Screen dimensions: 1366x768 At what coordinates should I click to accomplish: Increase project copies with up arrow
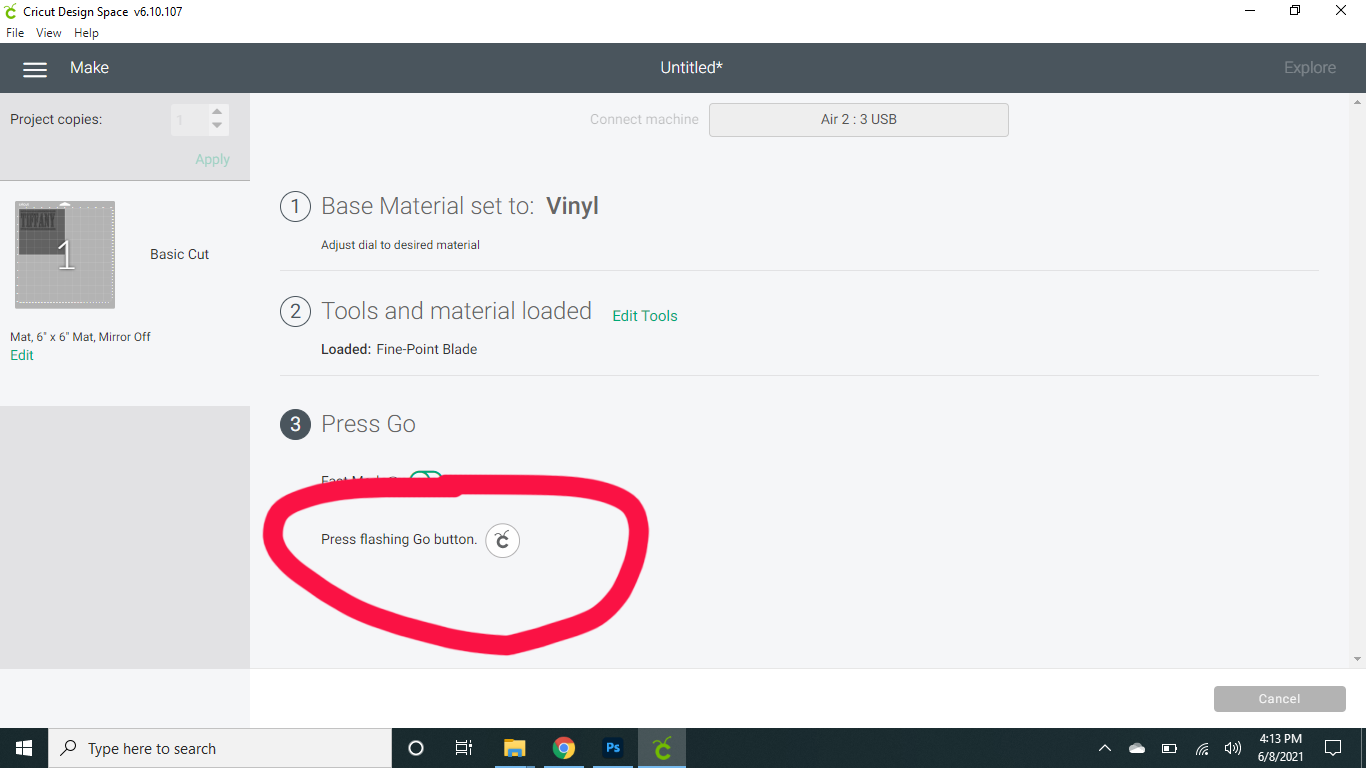[x=217, y=112]
